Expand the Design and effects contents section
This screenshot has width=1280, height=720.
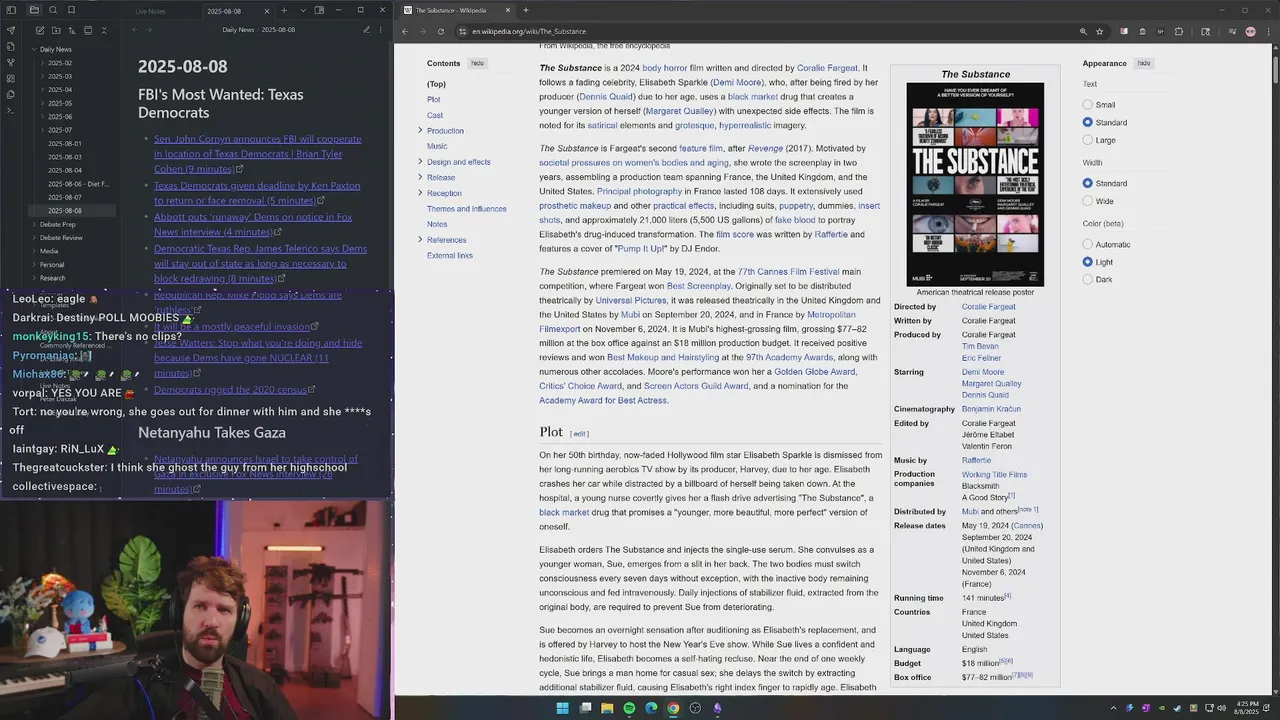pos(420,161)
